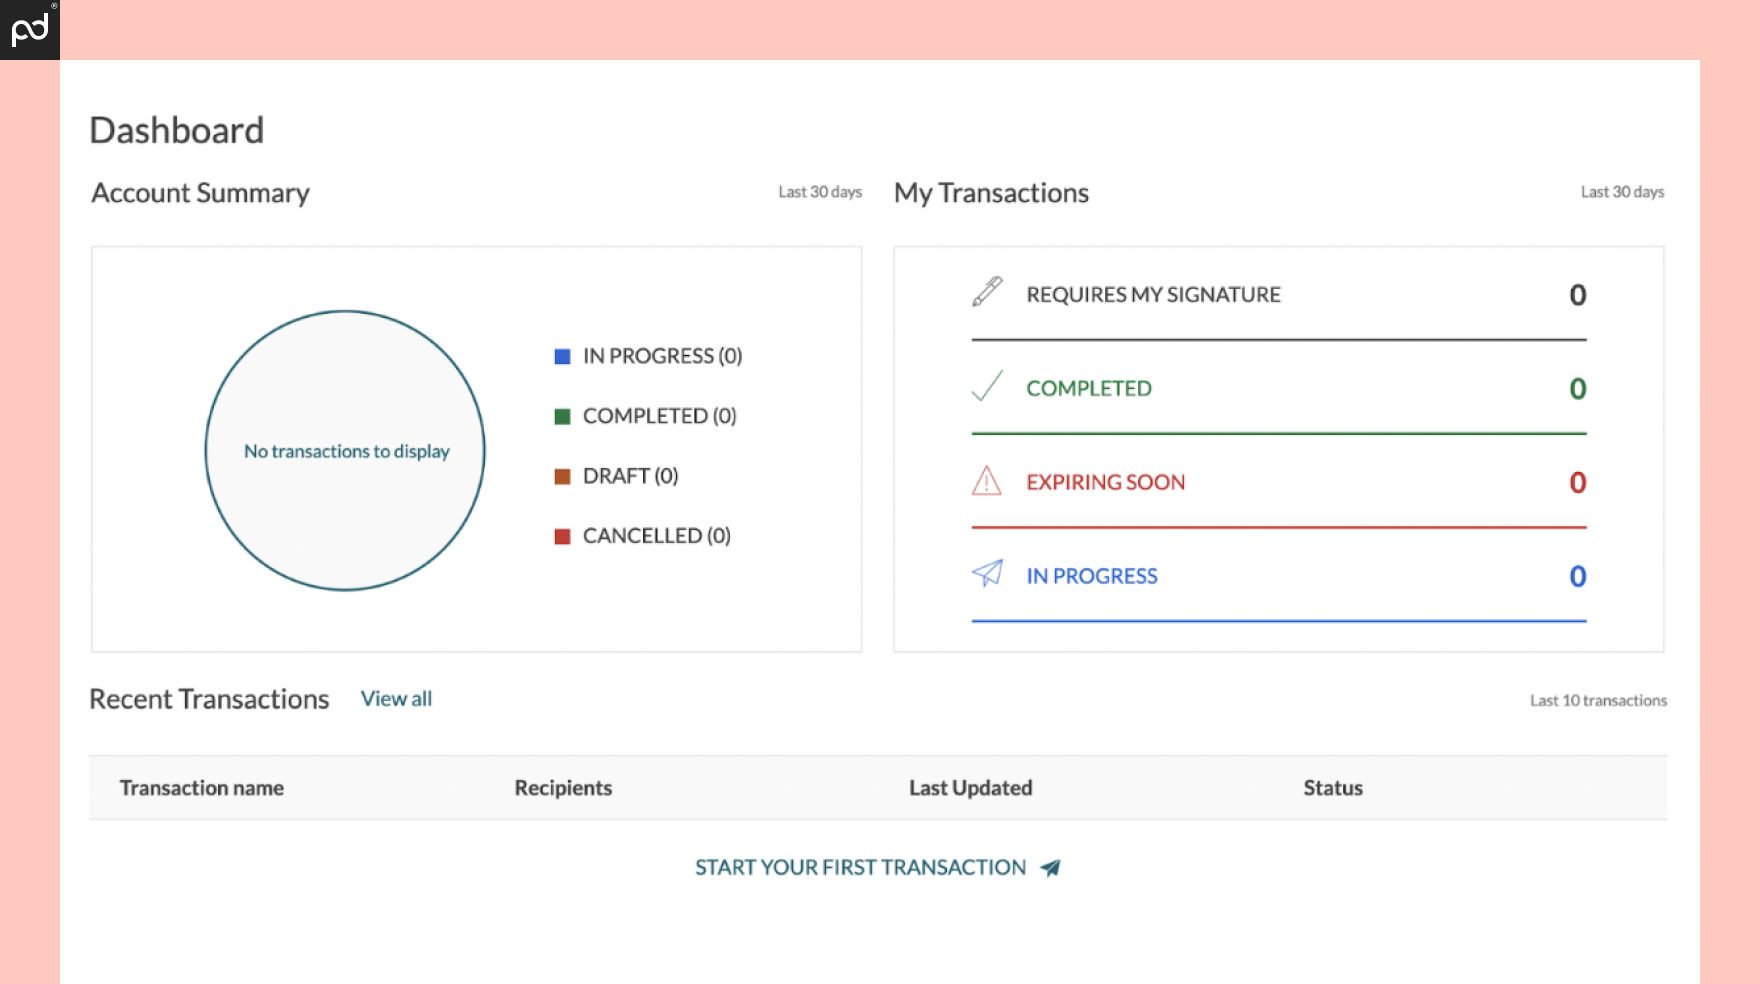Click the Account Summary heading
1760x984 pixels.
click(x=200, y=193)
